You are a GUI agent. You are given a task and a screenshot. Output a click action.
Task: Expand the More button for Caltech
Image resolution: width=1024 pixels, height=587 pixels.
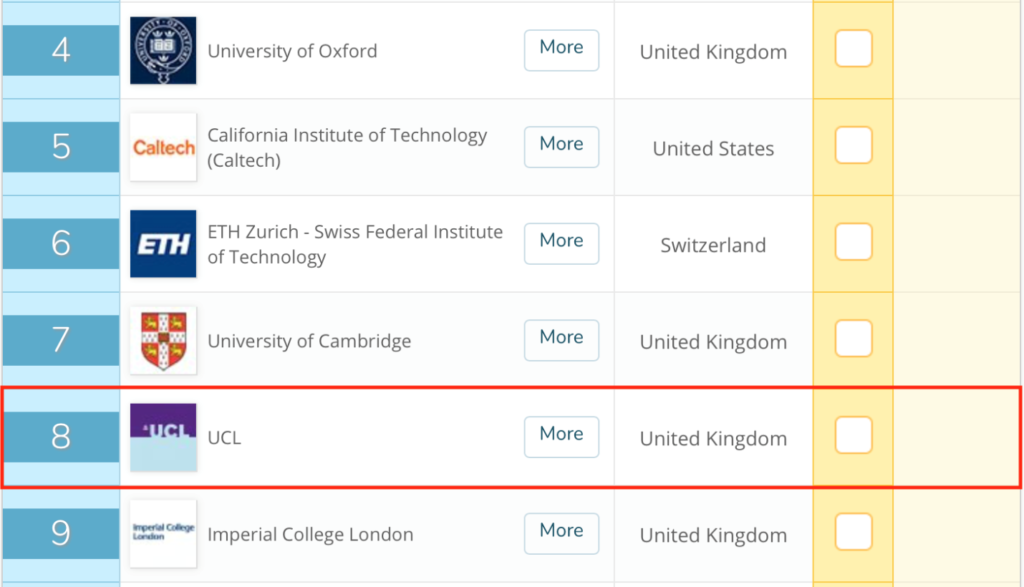pos(562,147)
